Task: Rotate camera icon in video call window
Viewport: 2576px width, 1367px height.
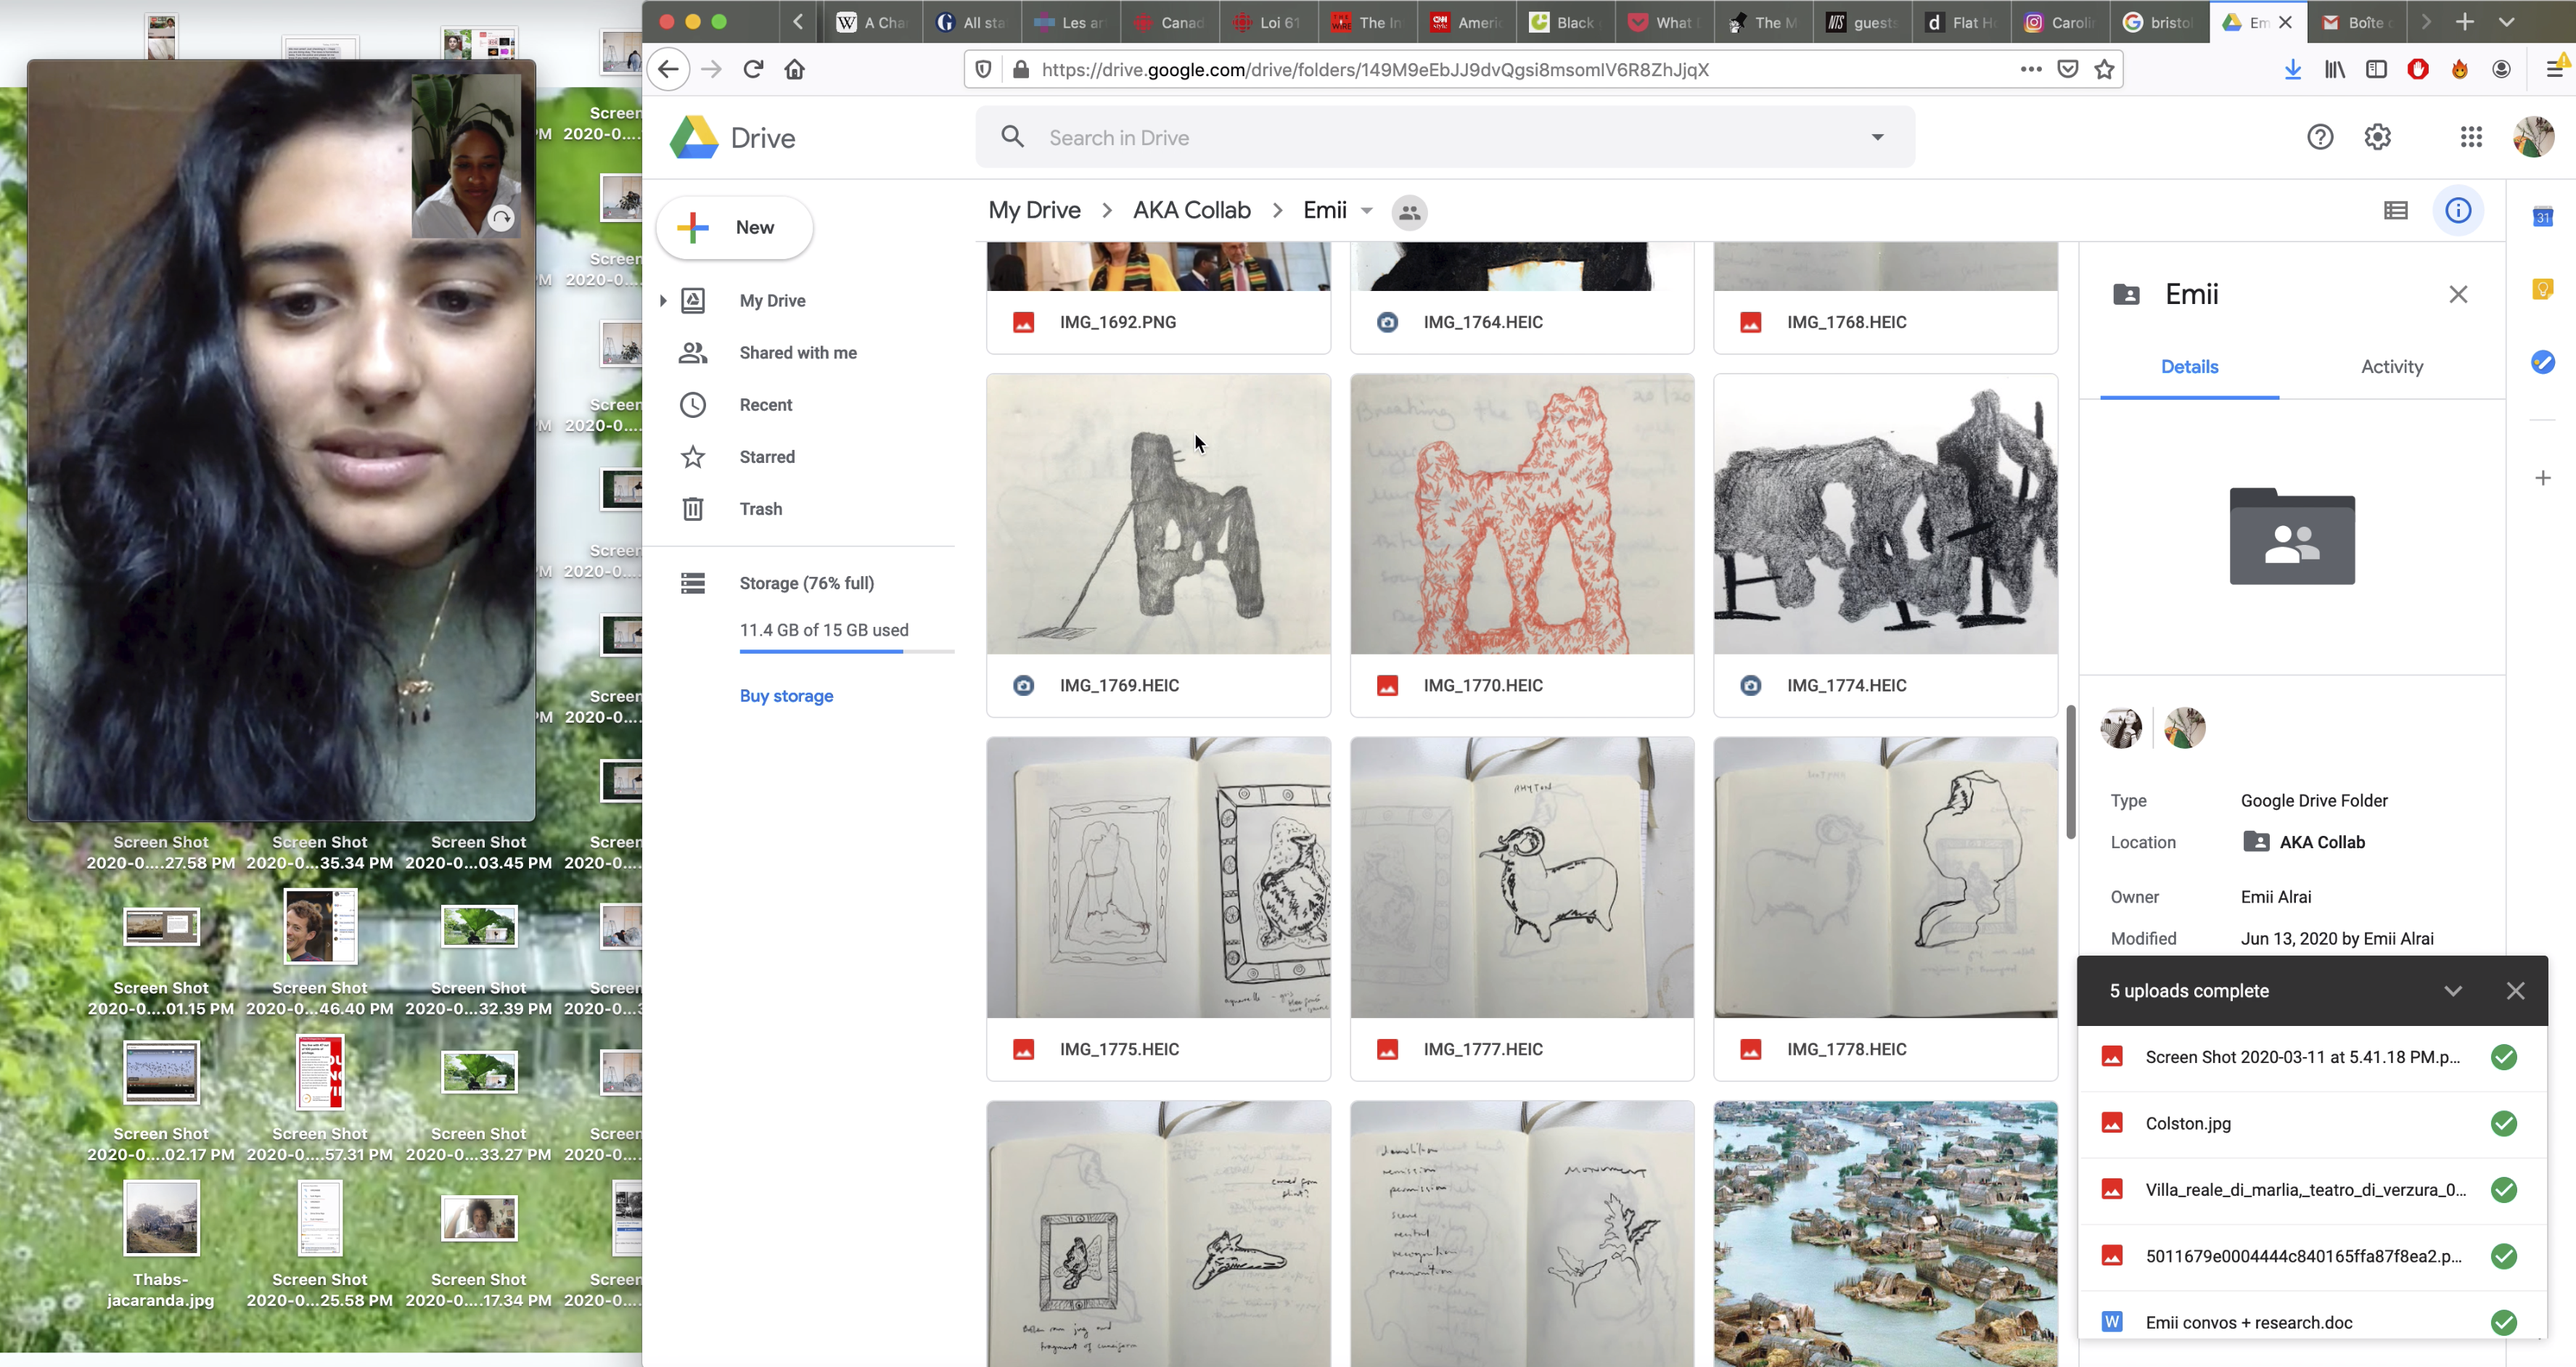Action: (501, 218)
